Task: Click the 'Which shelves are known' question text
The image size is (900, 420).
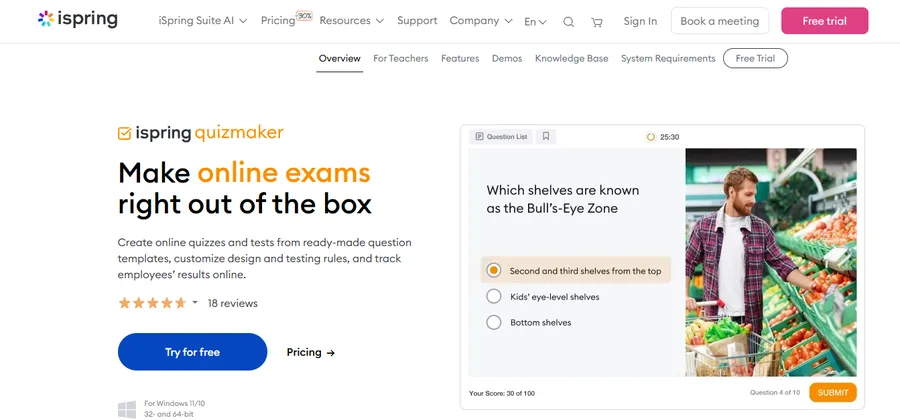Action: [x=562, y=190]
